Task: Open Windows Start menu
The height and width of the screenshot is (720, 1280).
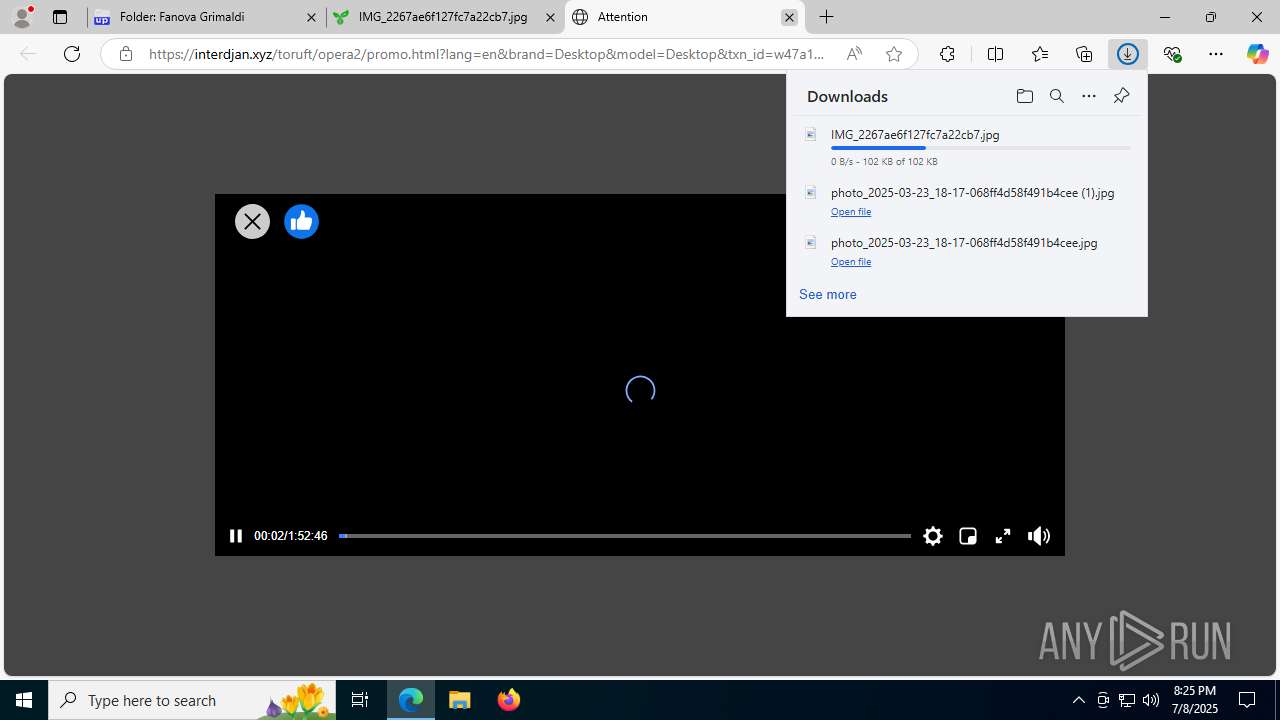Action: [x=24, y=700]
